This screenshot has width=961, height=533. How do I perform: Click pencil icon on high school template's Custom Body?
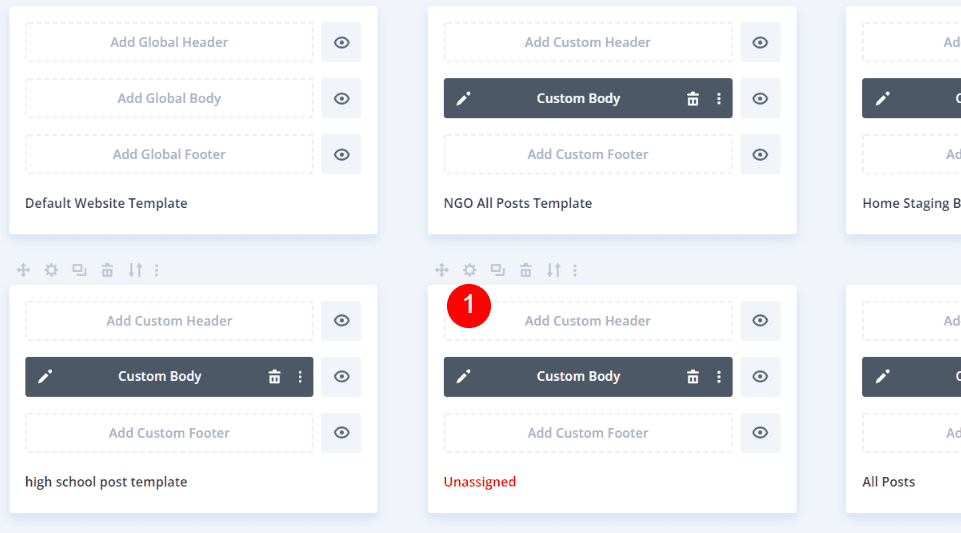click(x=45, y=377)
